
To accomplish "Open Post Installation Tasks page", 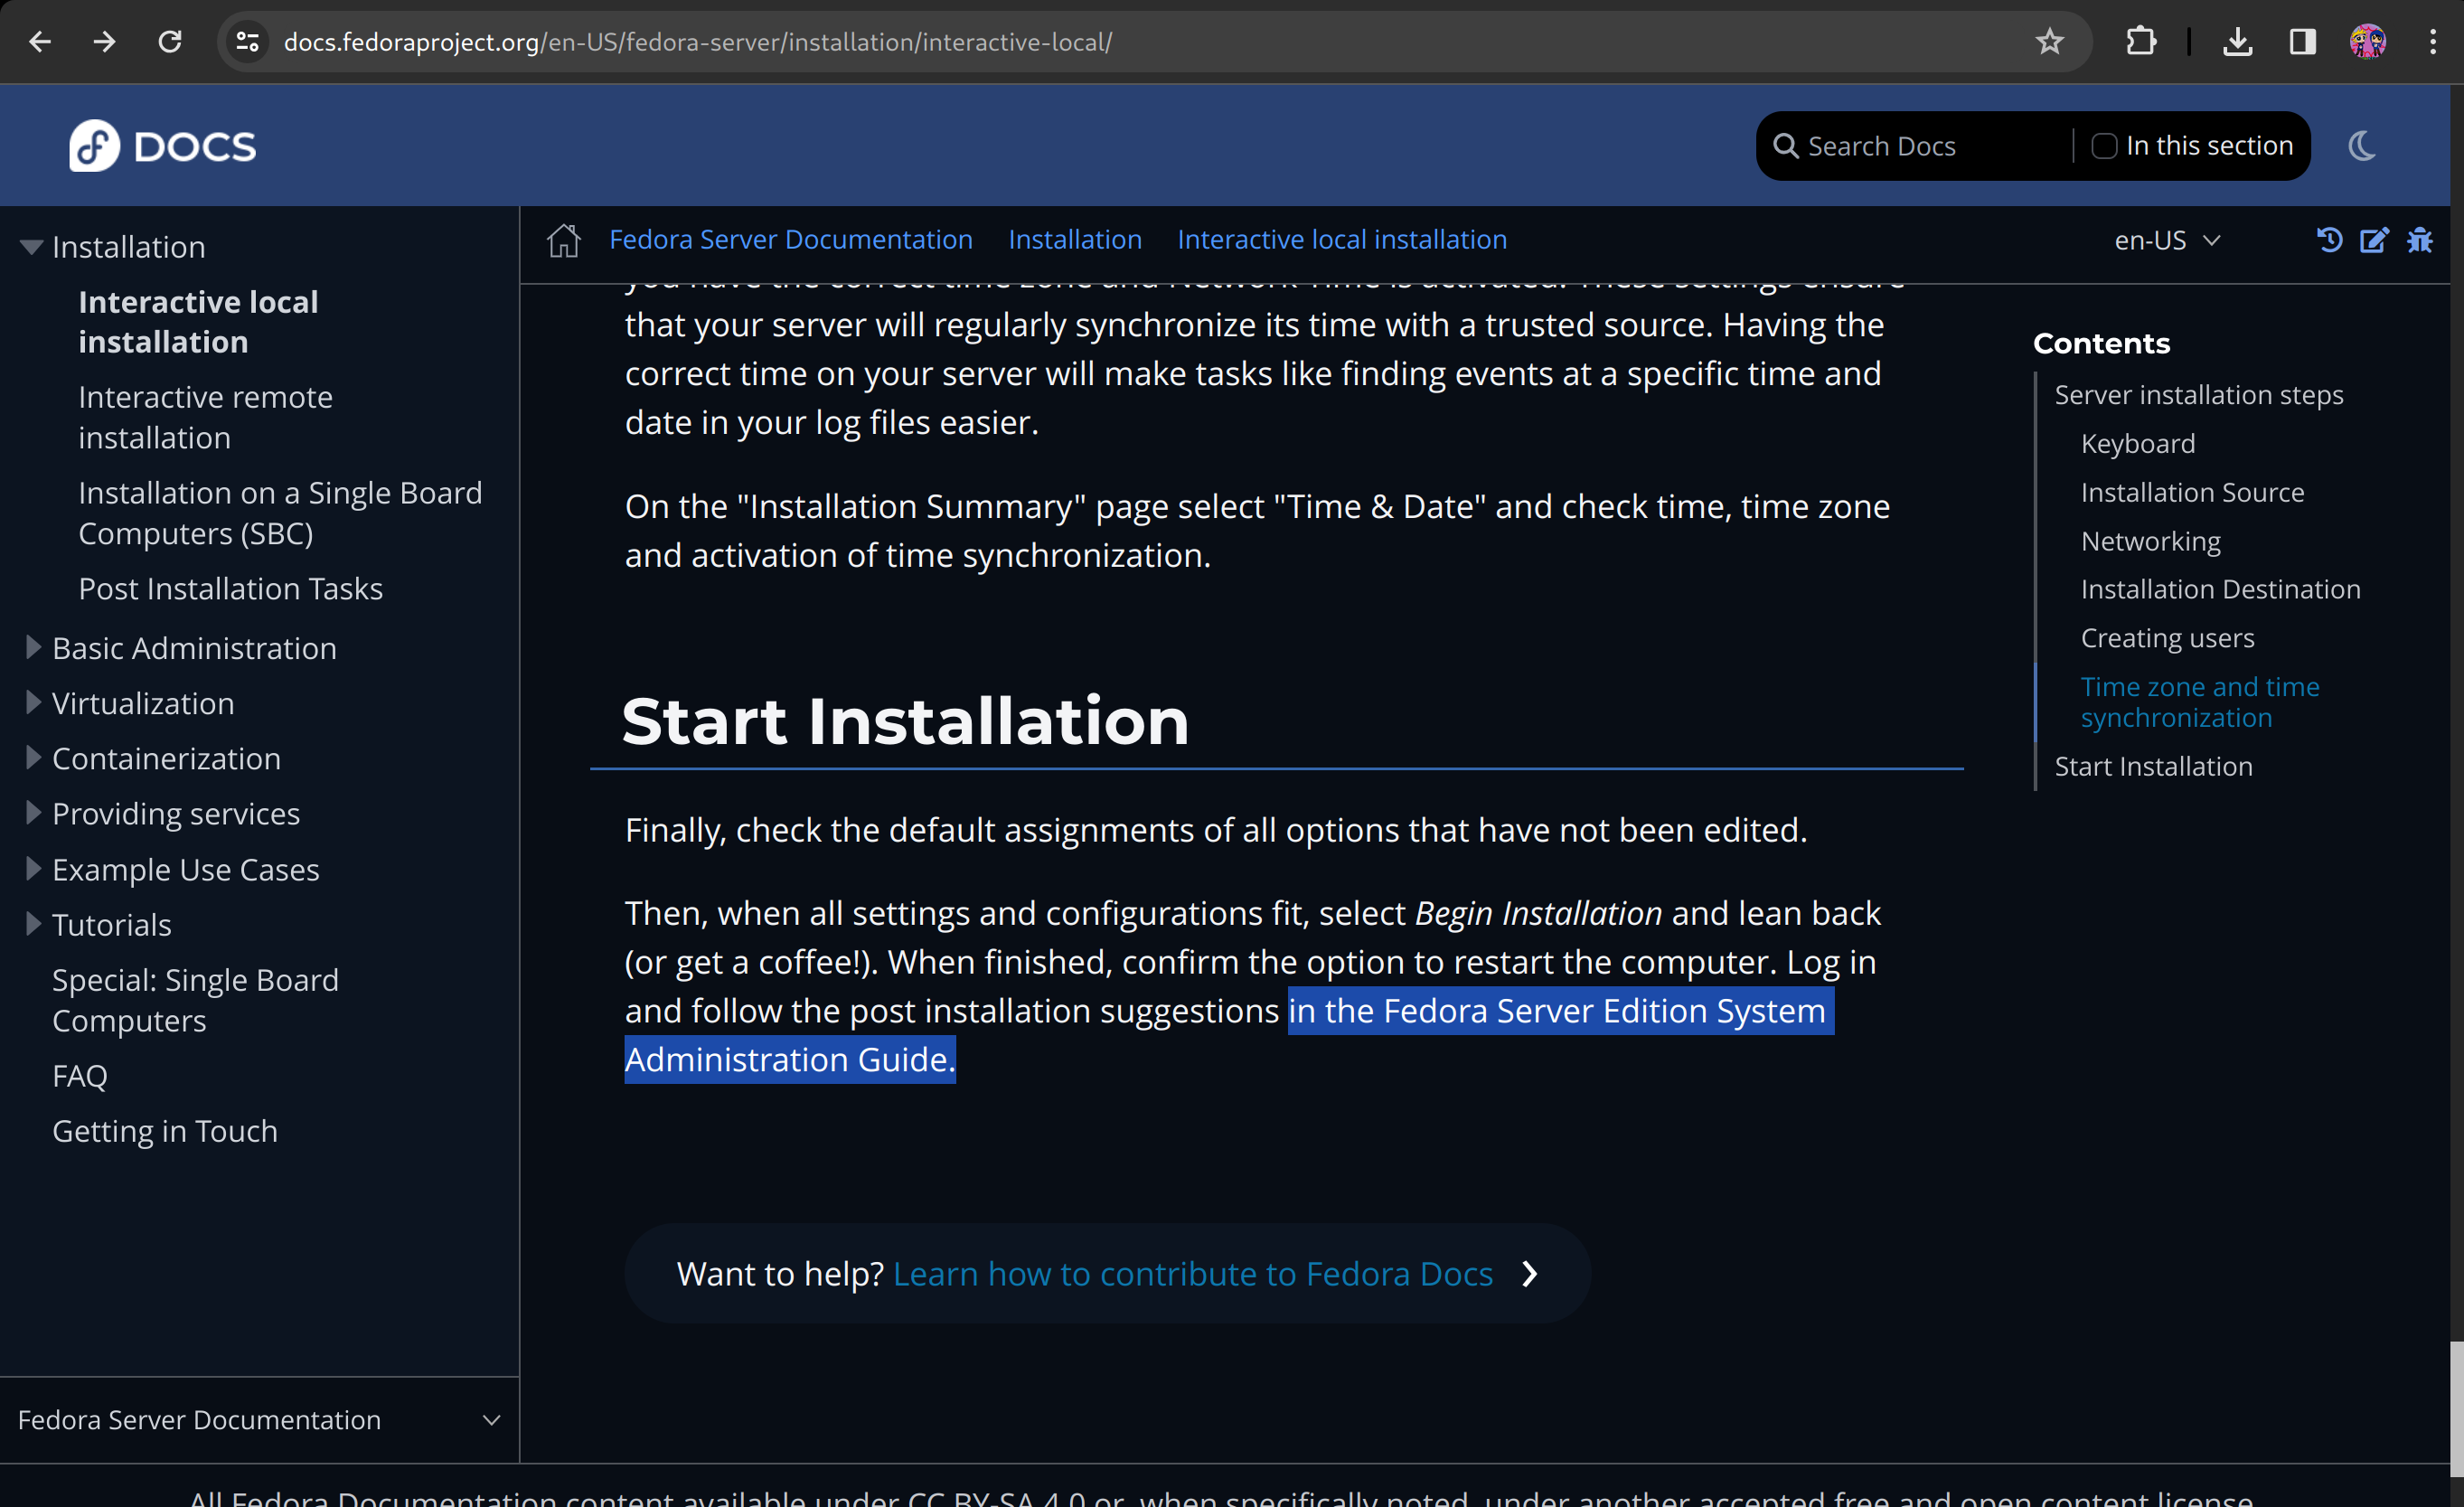I will 230,589.
